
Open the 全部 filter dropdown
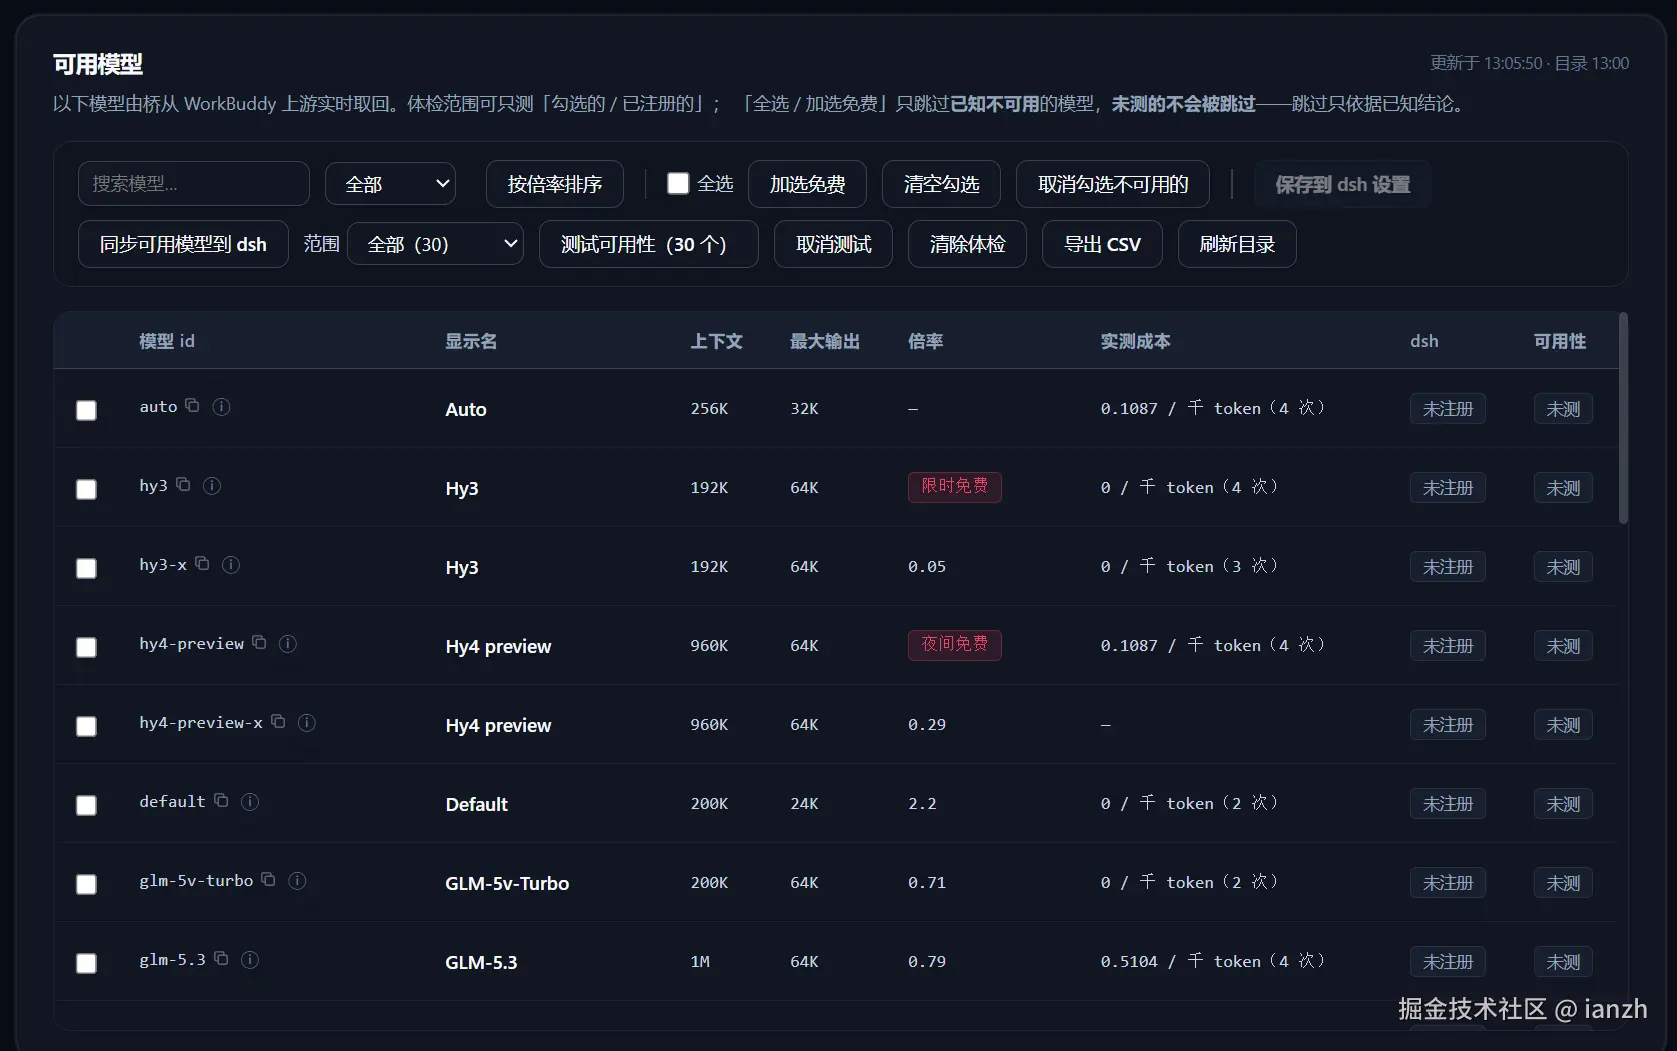(x=390, y=184)
